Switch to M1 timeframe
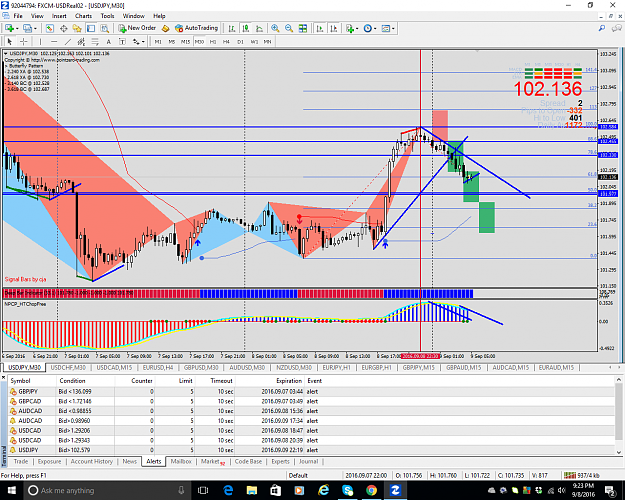625x500 pixels. click(x=158, y=41)
